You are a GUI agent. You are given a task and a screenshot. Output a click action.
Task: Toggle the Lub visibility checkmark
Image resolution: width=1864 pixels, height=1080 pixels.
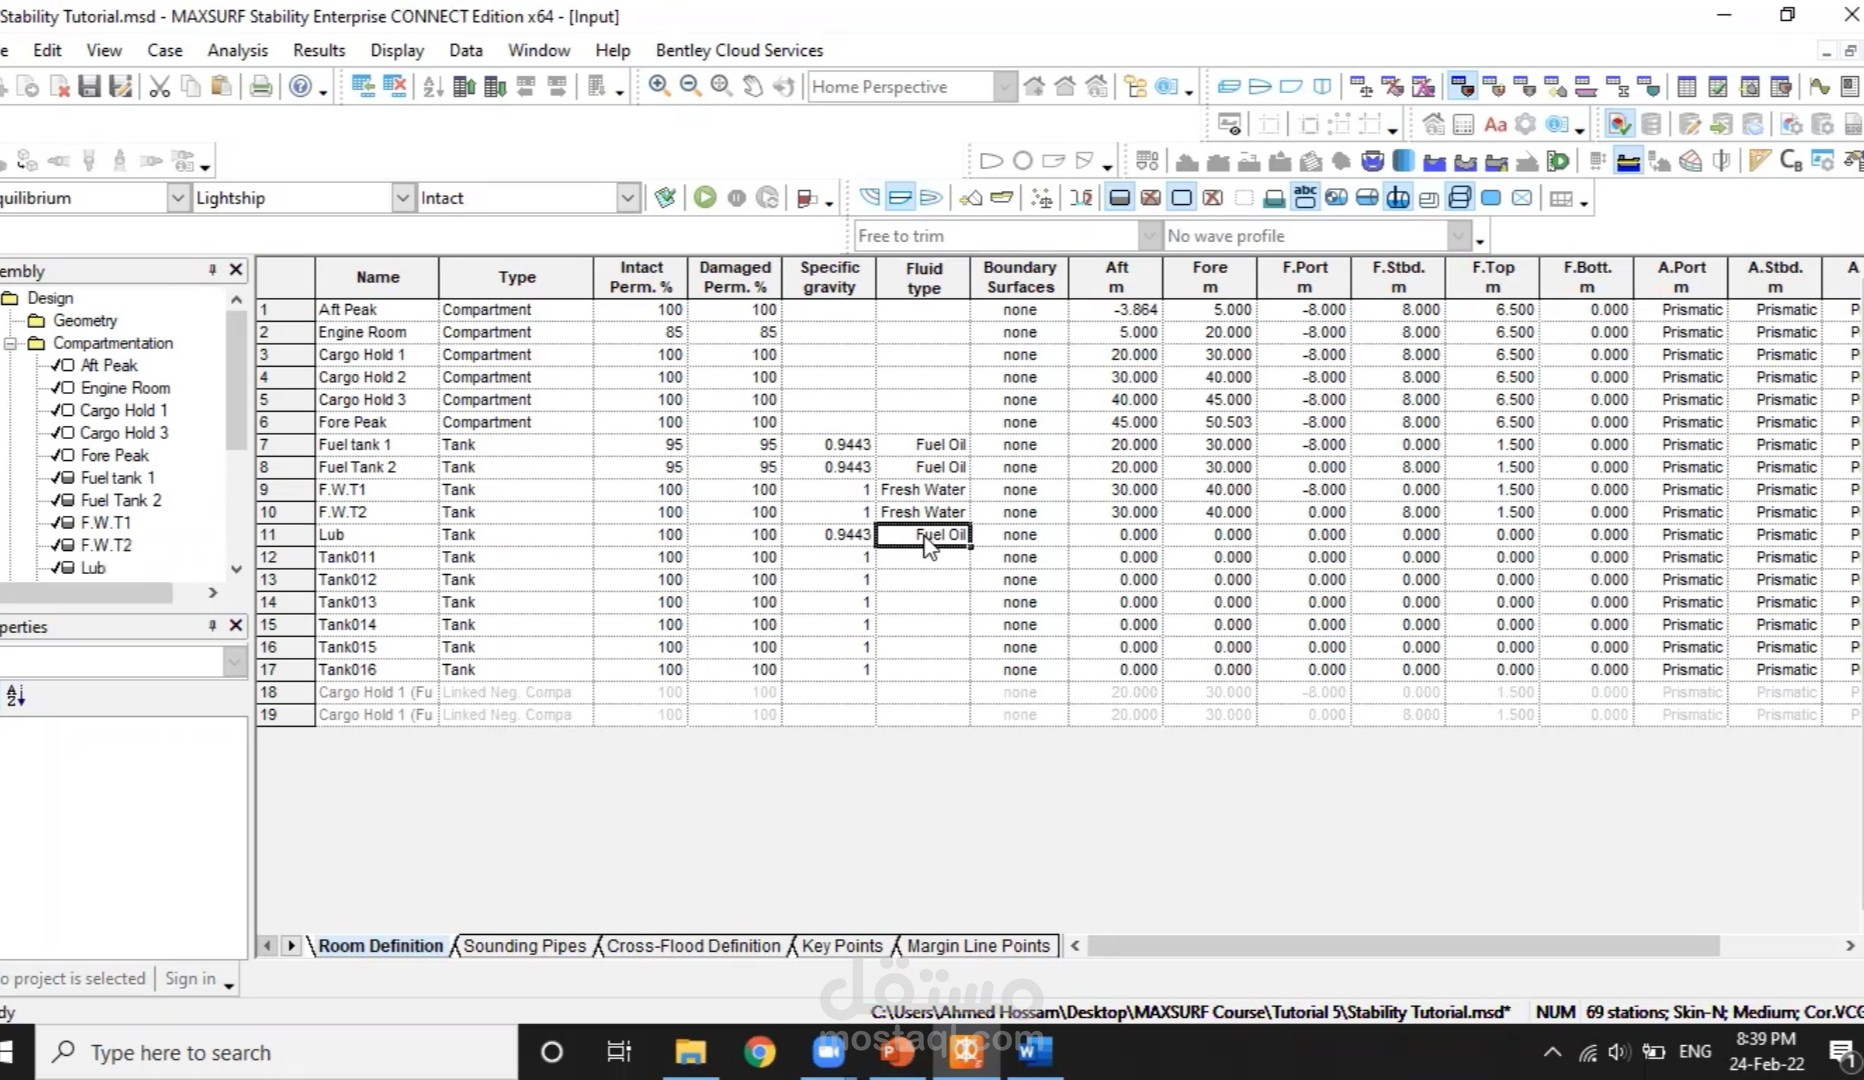click(56, 568)
